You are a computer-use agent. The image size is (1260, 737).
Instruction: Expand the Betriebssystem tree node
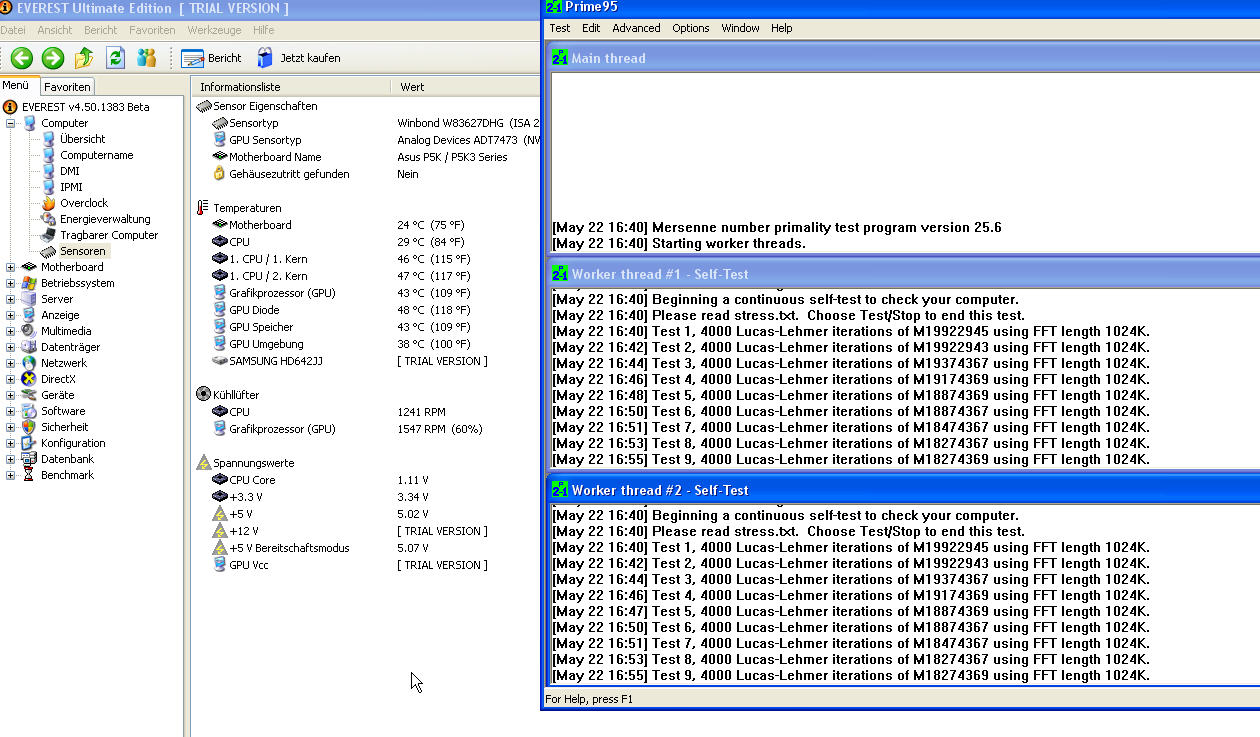[11, 283]
